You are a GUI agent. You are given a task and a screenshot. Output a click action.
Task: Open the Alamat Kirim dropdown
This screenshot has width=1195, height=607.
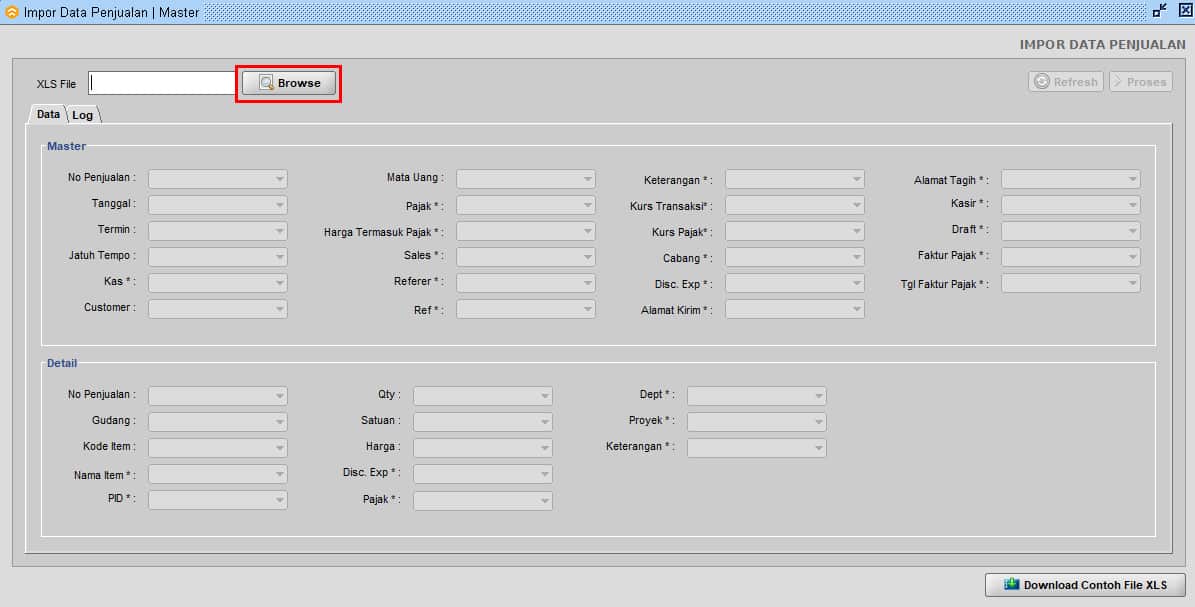tap(794, 309)
